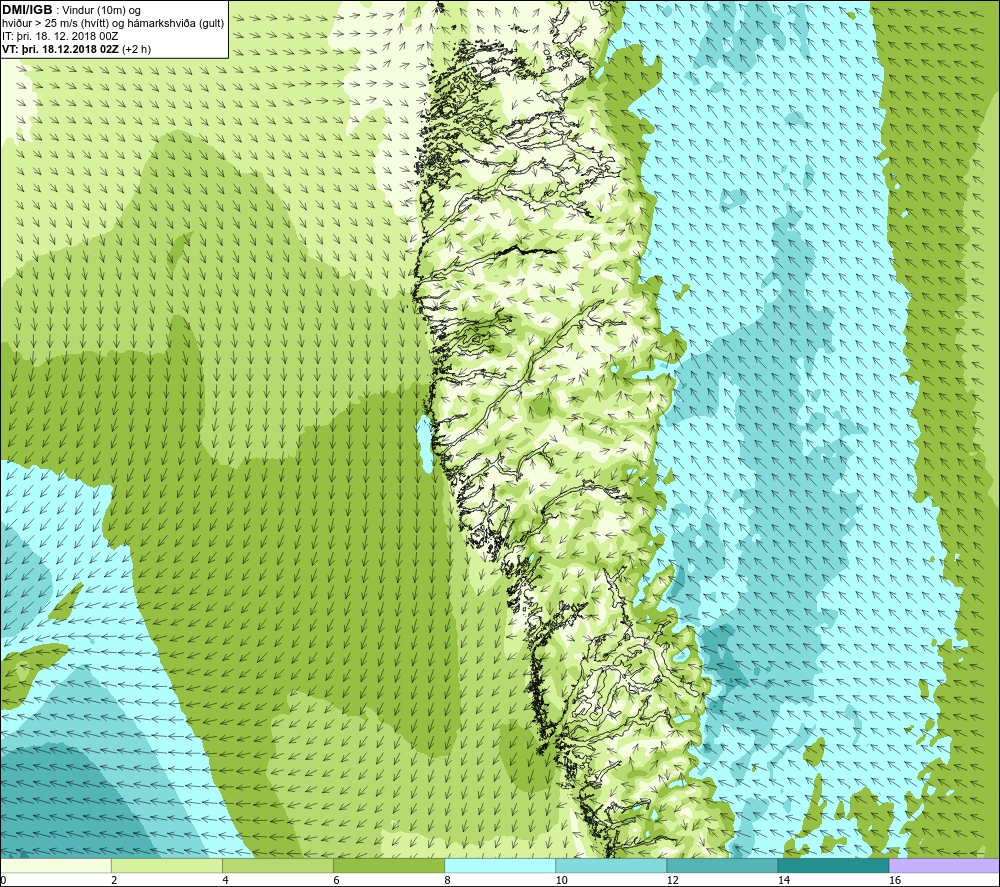
Task: Click the DMI/IGB title text
Action: point(27,10)
